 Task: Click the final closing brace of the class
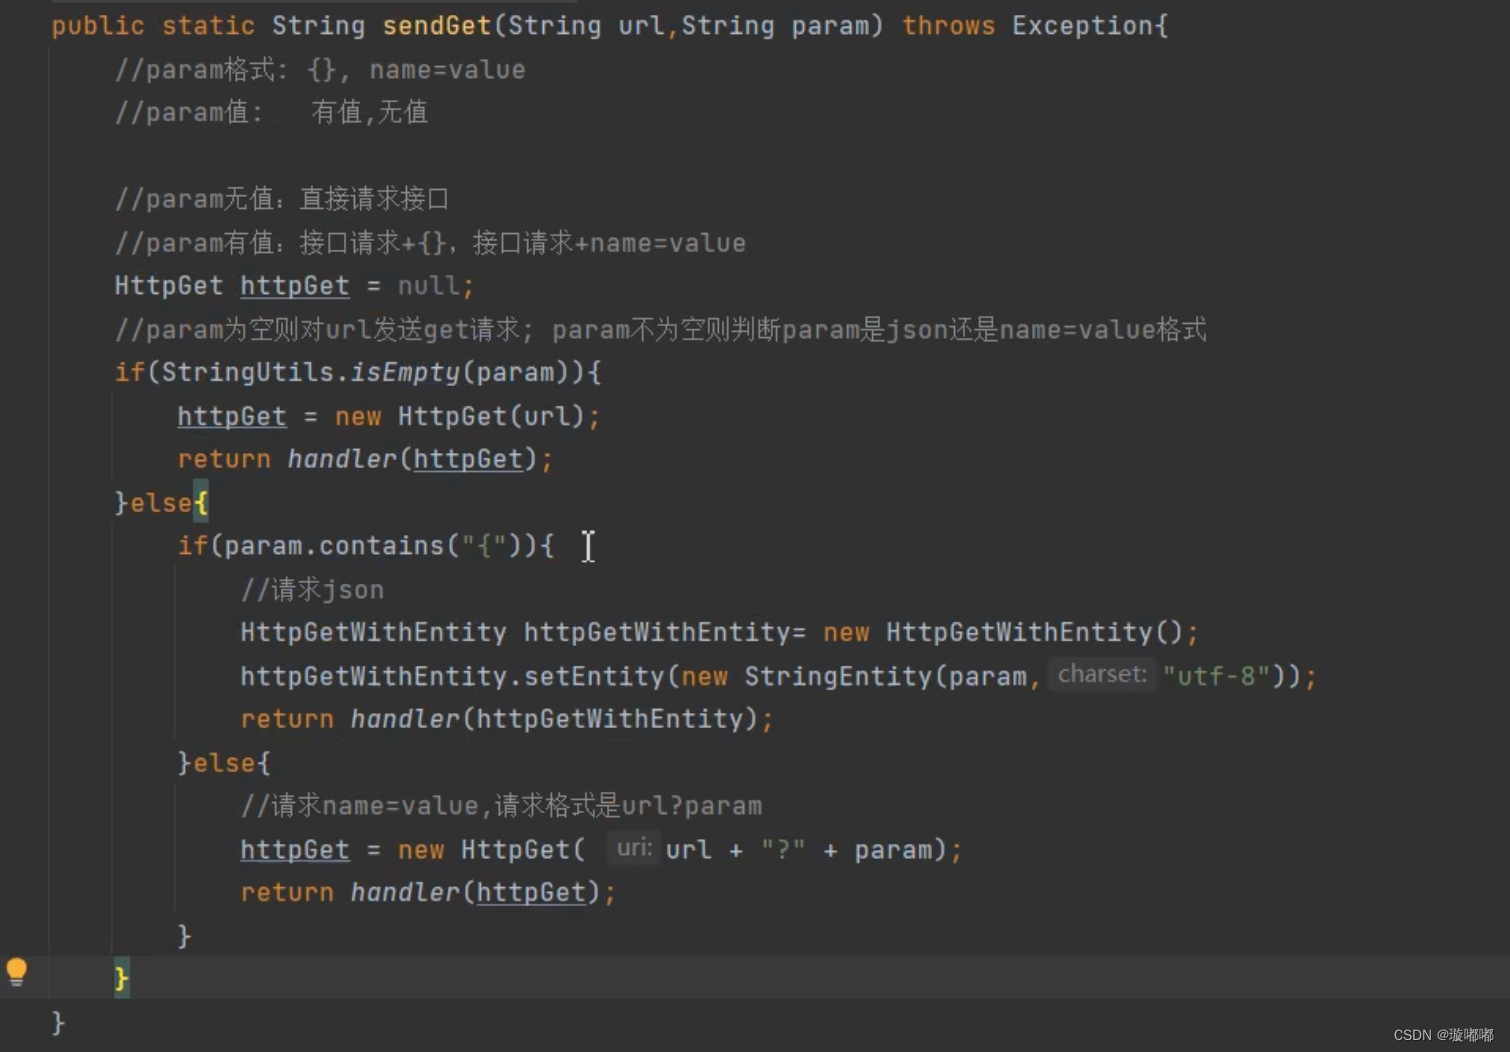point(57,1021)
